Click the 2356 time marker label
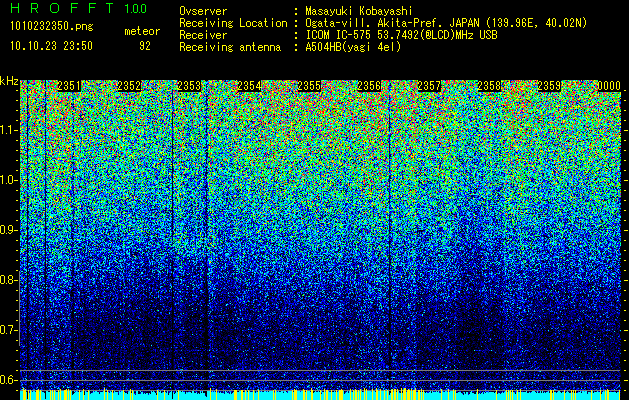629x400 pixels. tap(369, 86)
